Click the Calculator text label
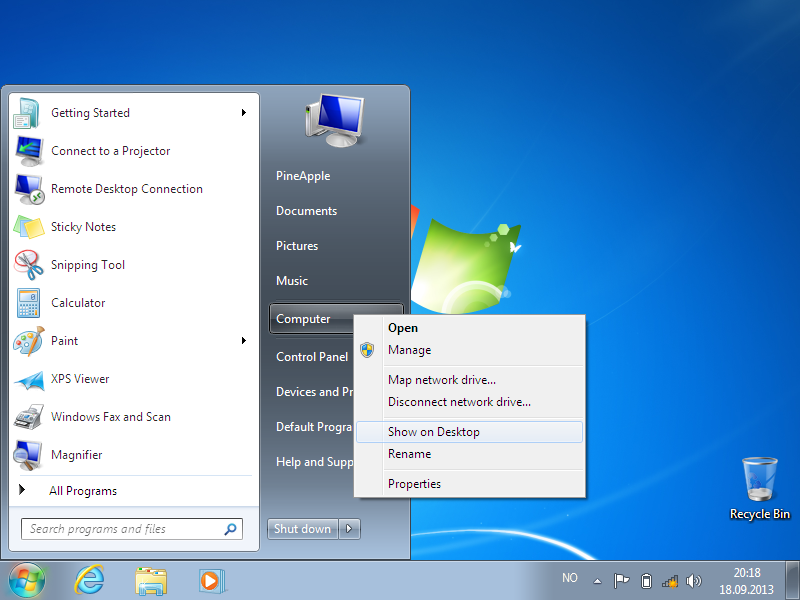Viewport: 800px width, 600px height. click(78, 303)
